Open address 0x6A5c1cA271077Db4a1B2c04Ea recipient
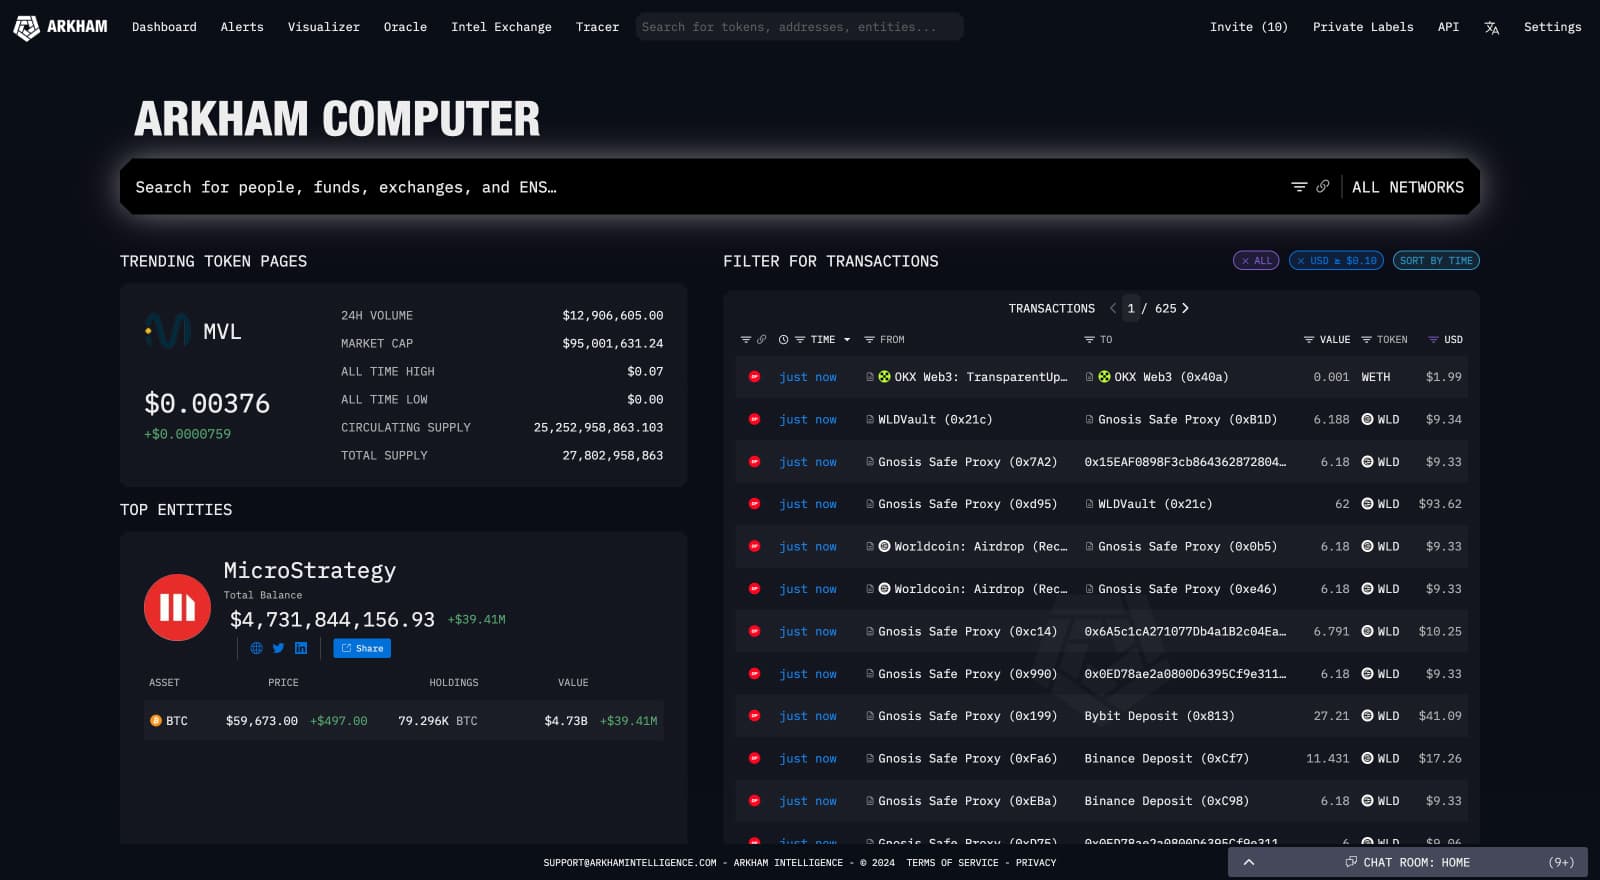 (1185, 631)
